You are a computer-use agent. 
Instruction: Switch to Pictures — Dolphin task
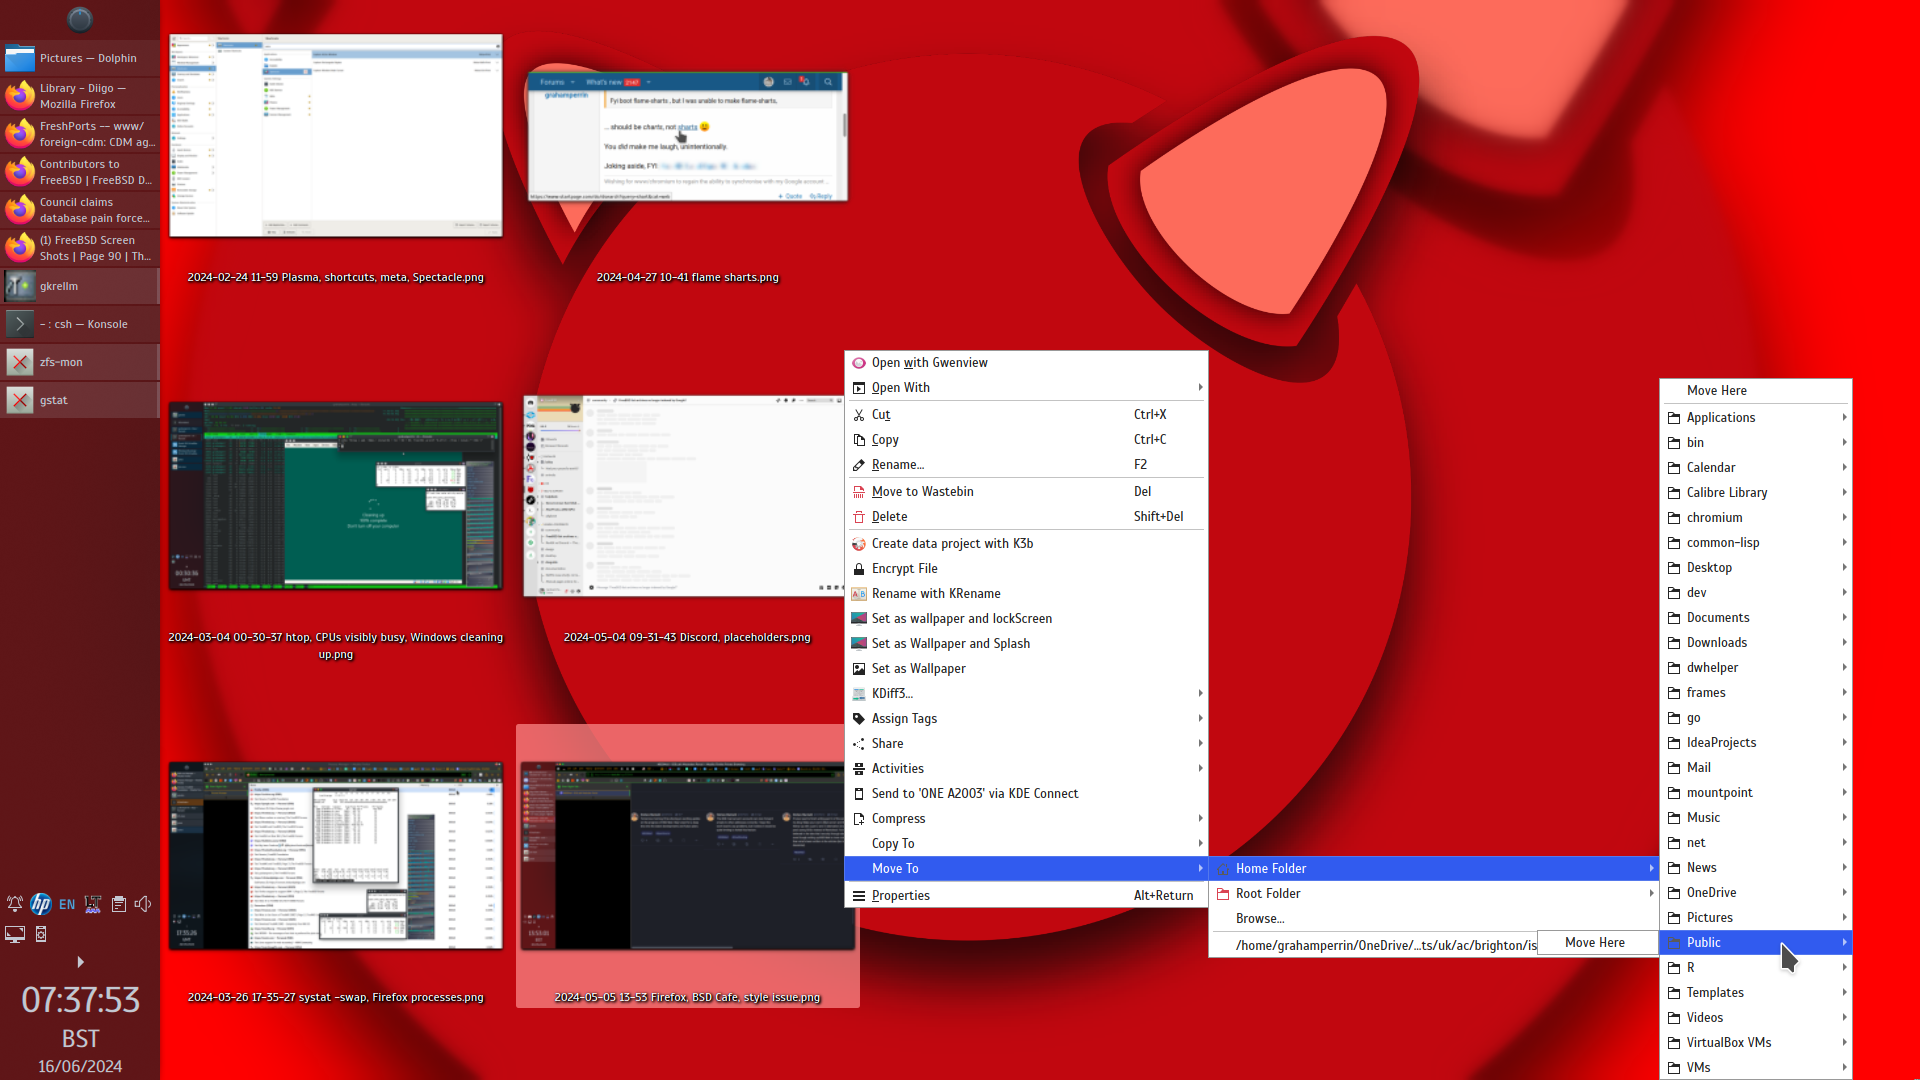[80, 58]
